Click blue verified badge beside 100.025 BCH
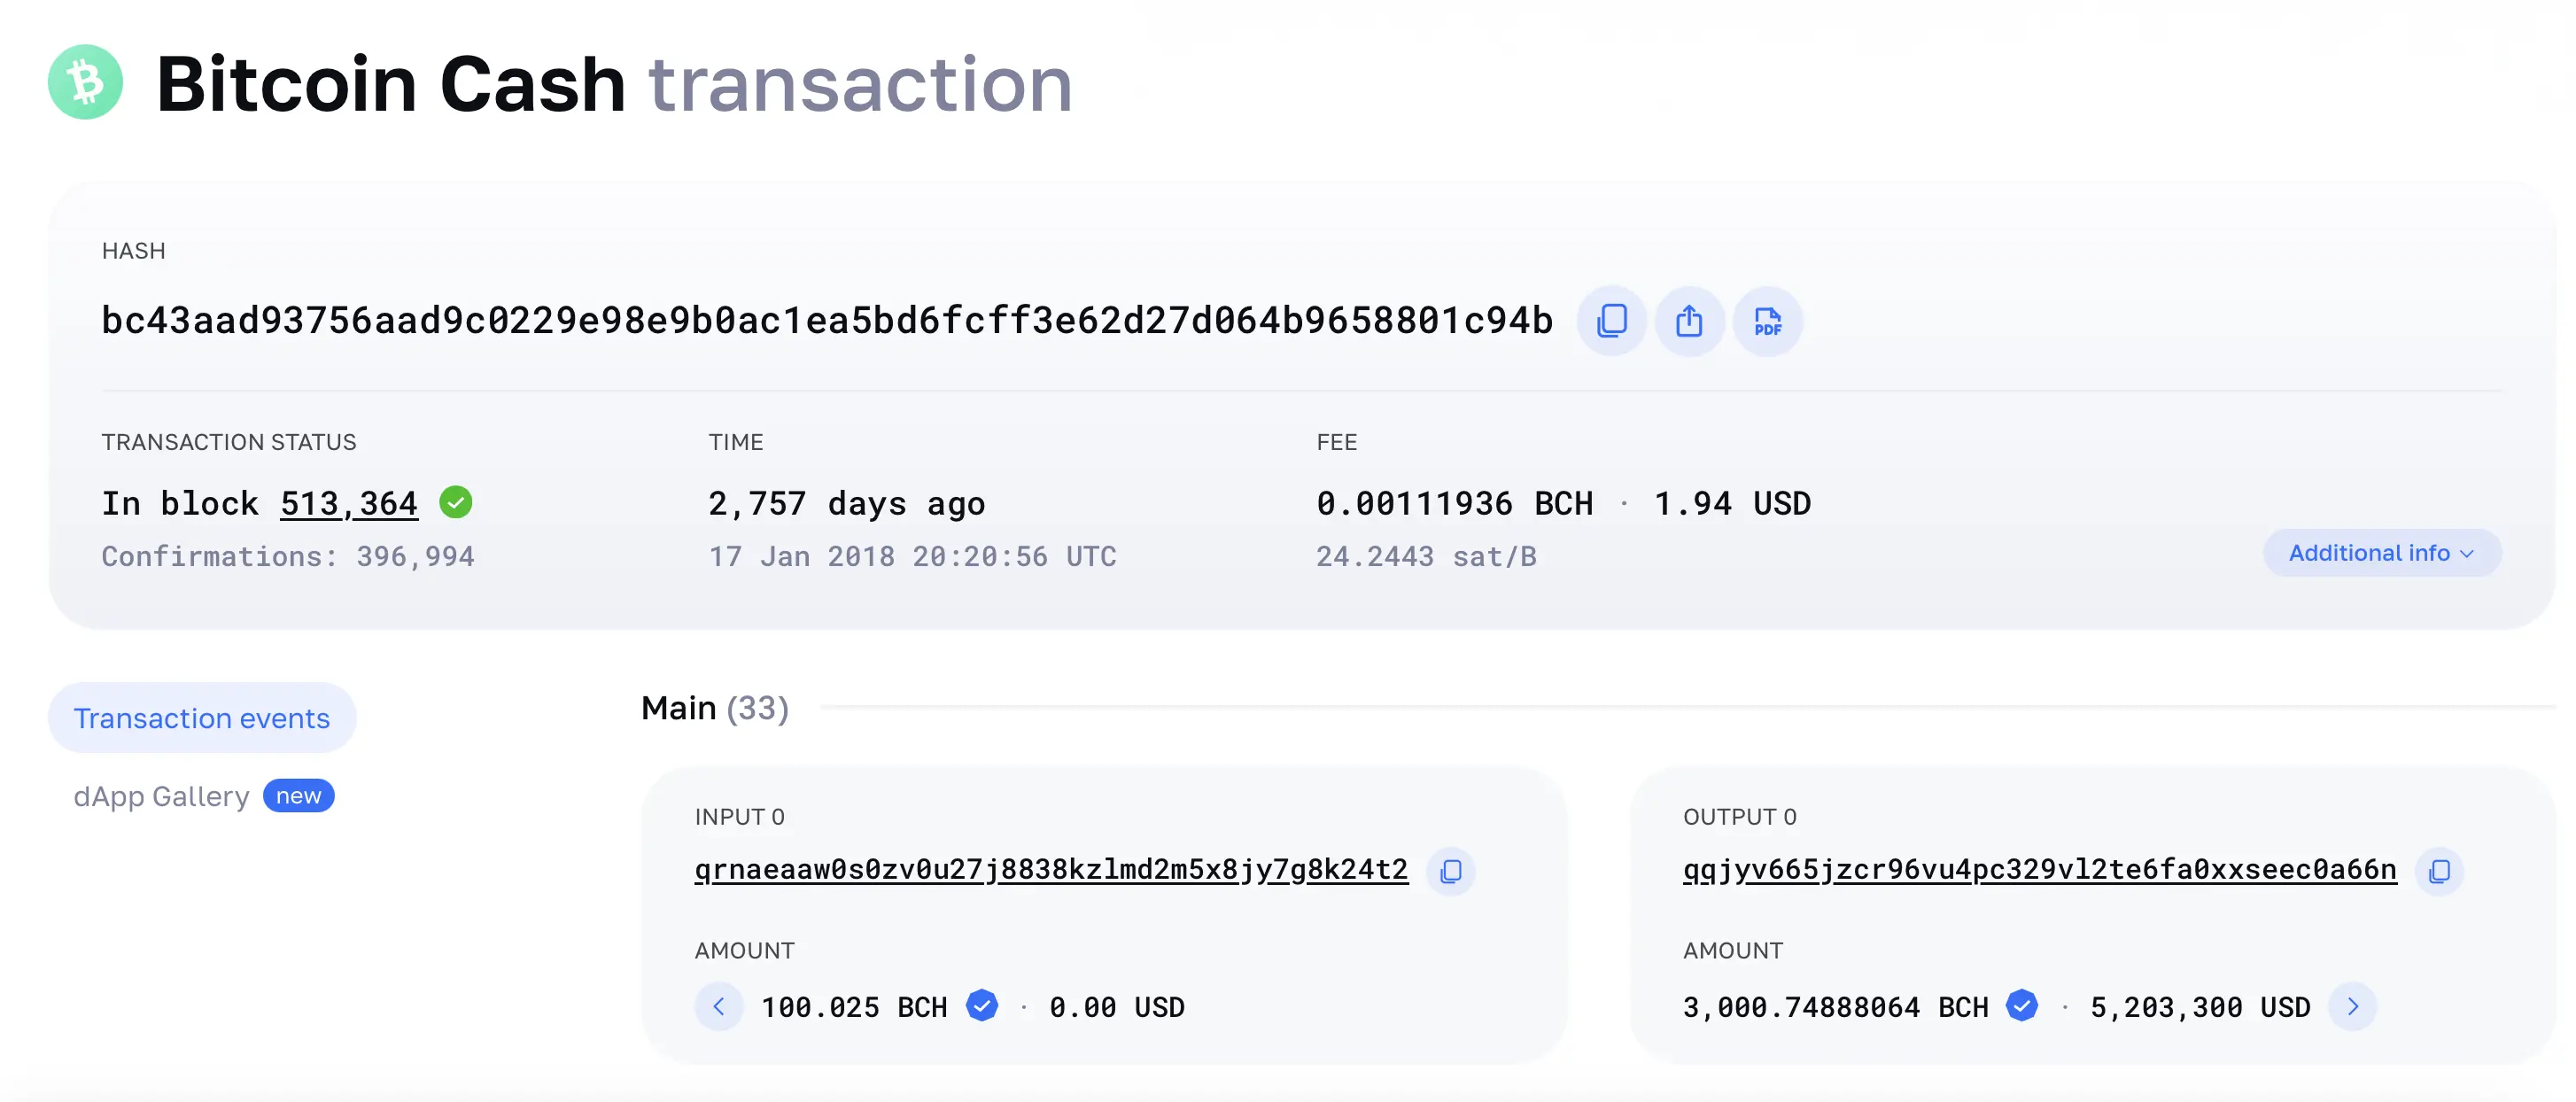This screenshot has height=1102, width=2576. [982, 1005]
